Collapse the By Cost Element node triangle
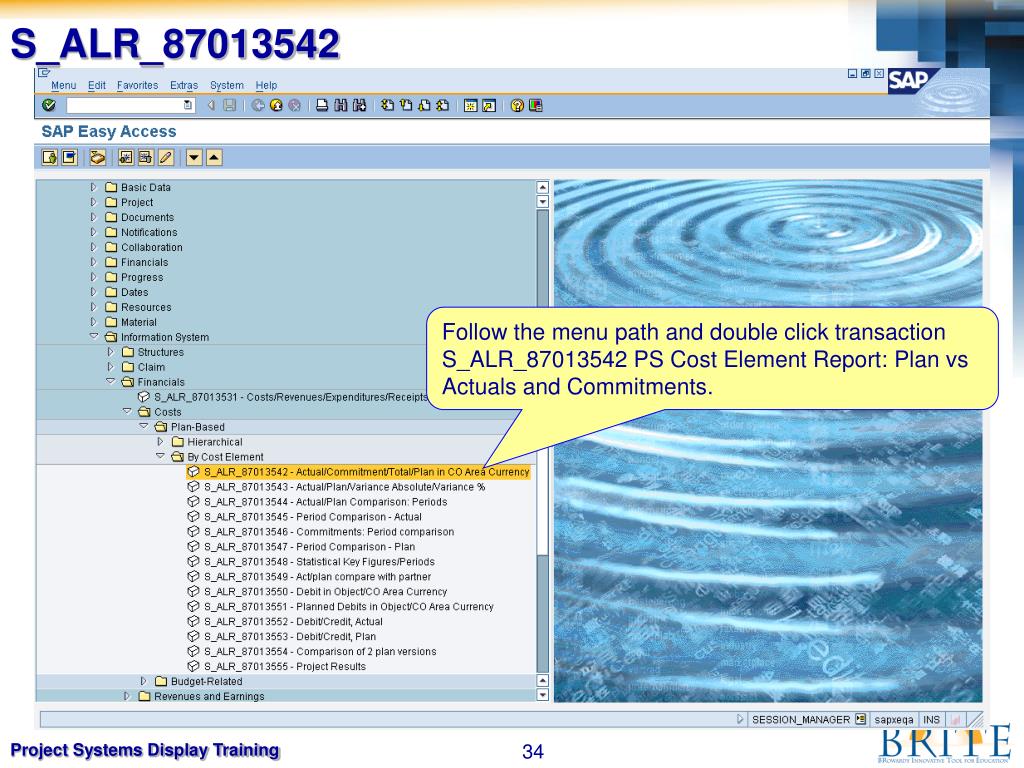 160,456
